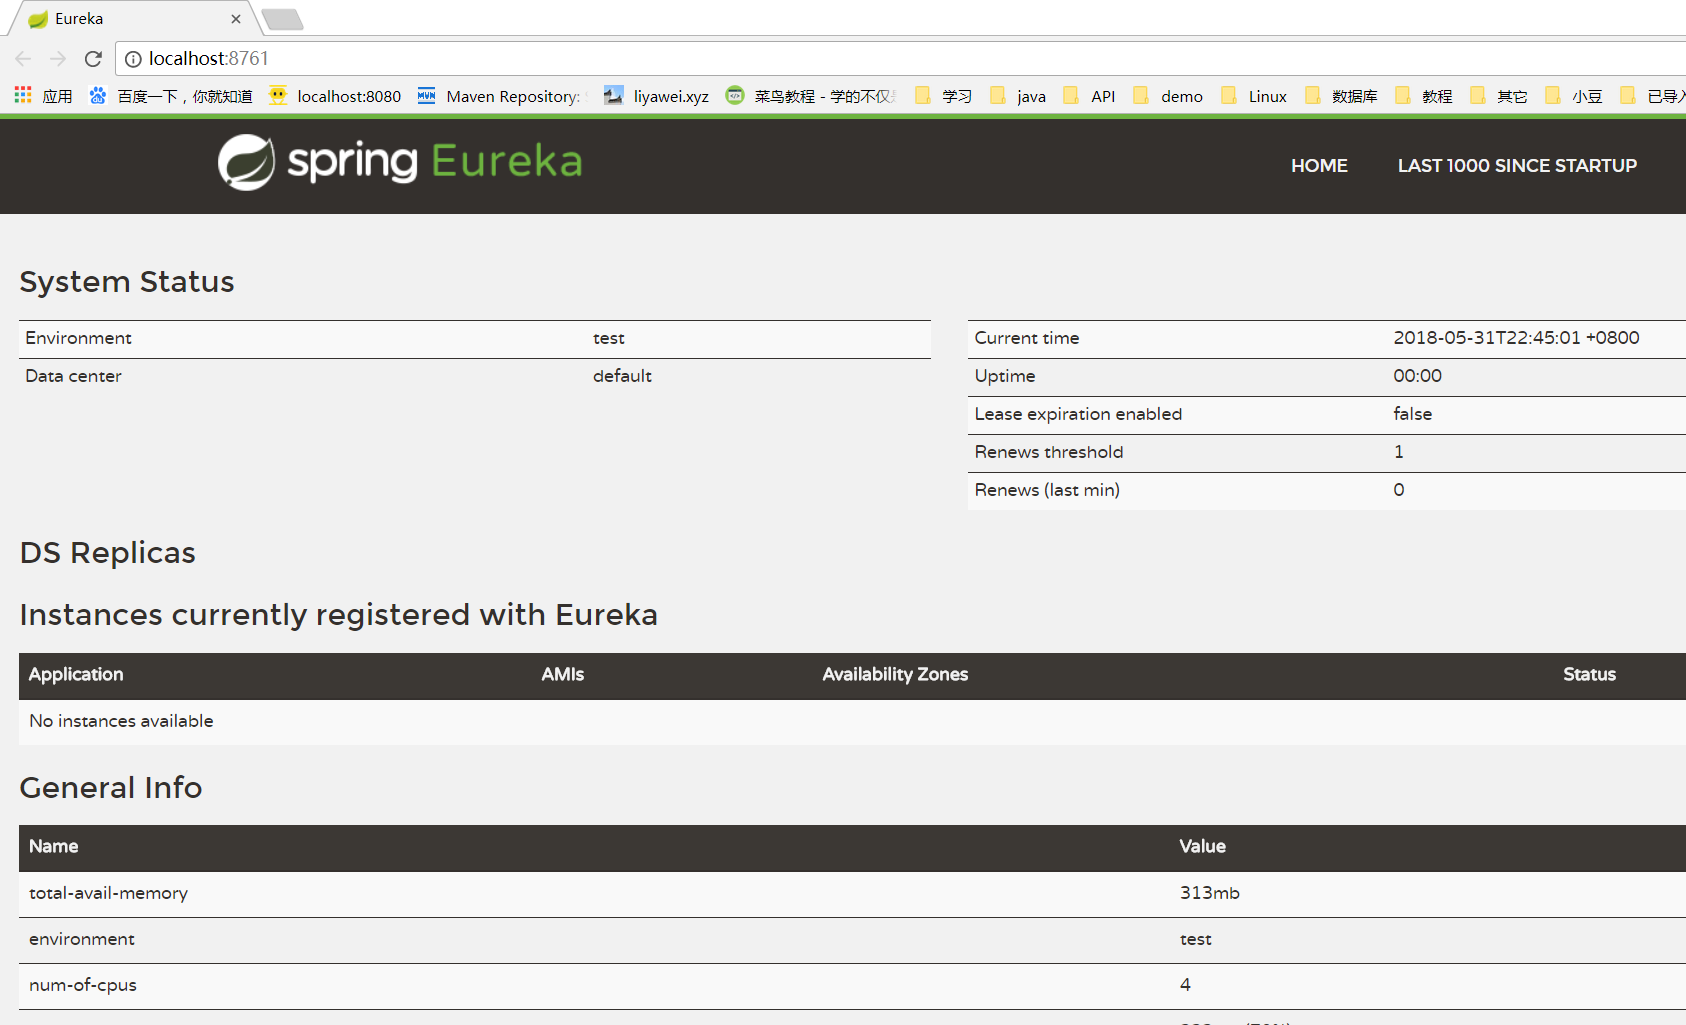
Task: Open the 数据库 bookmark folder
Action: pyautogui.click(x=1341, y=96)
